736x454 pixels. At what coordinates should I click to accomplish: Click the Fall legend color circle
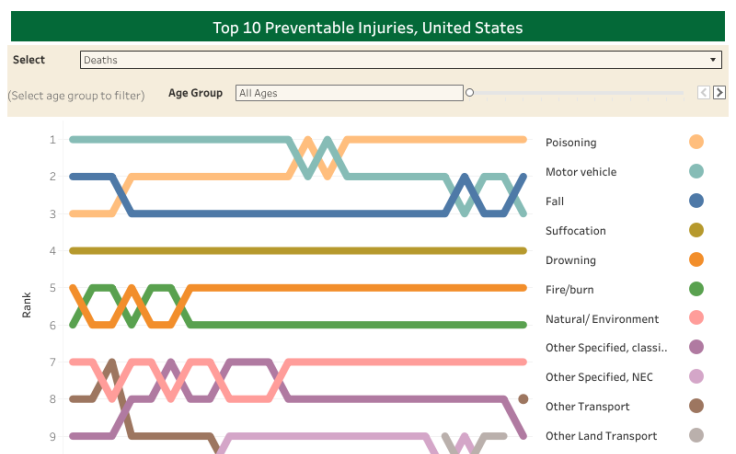(696, 201)
